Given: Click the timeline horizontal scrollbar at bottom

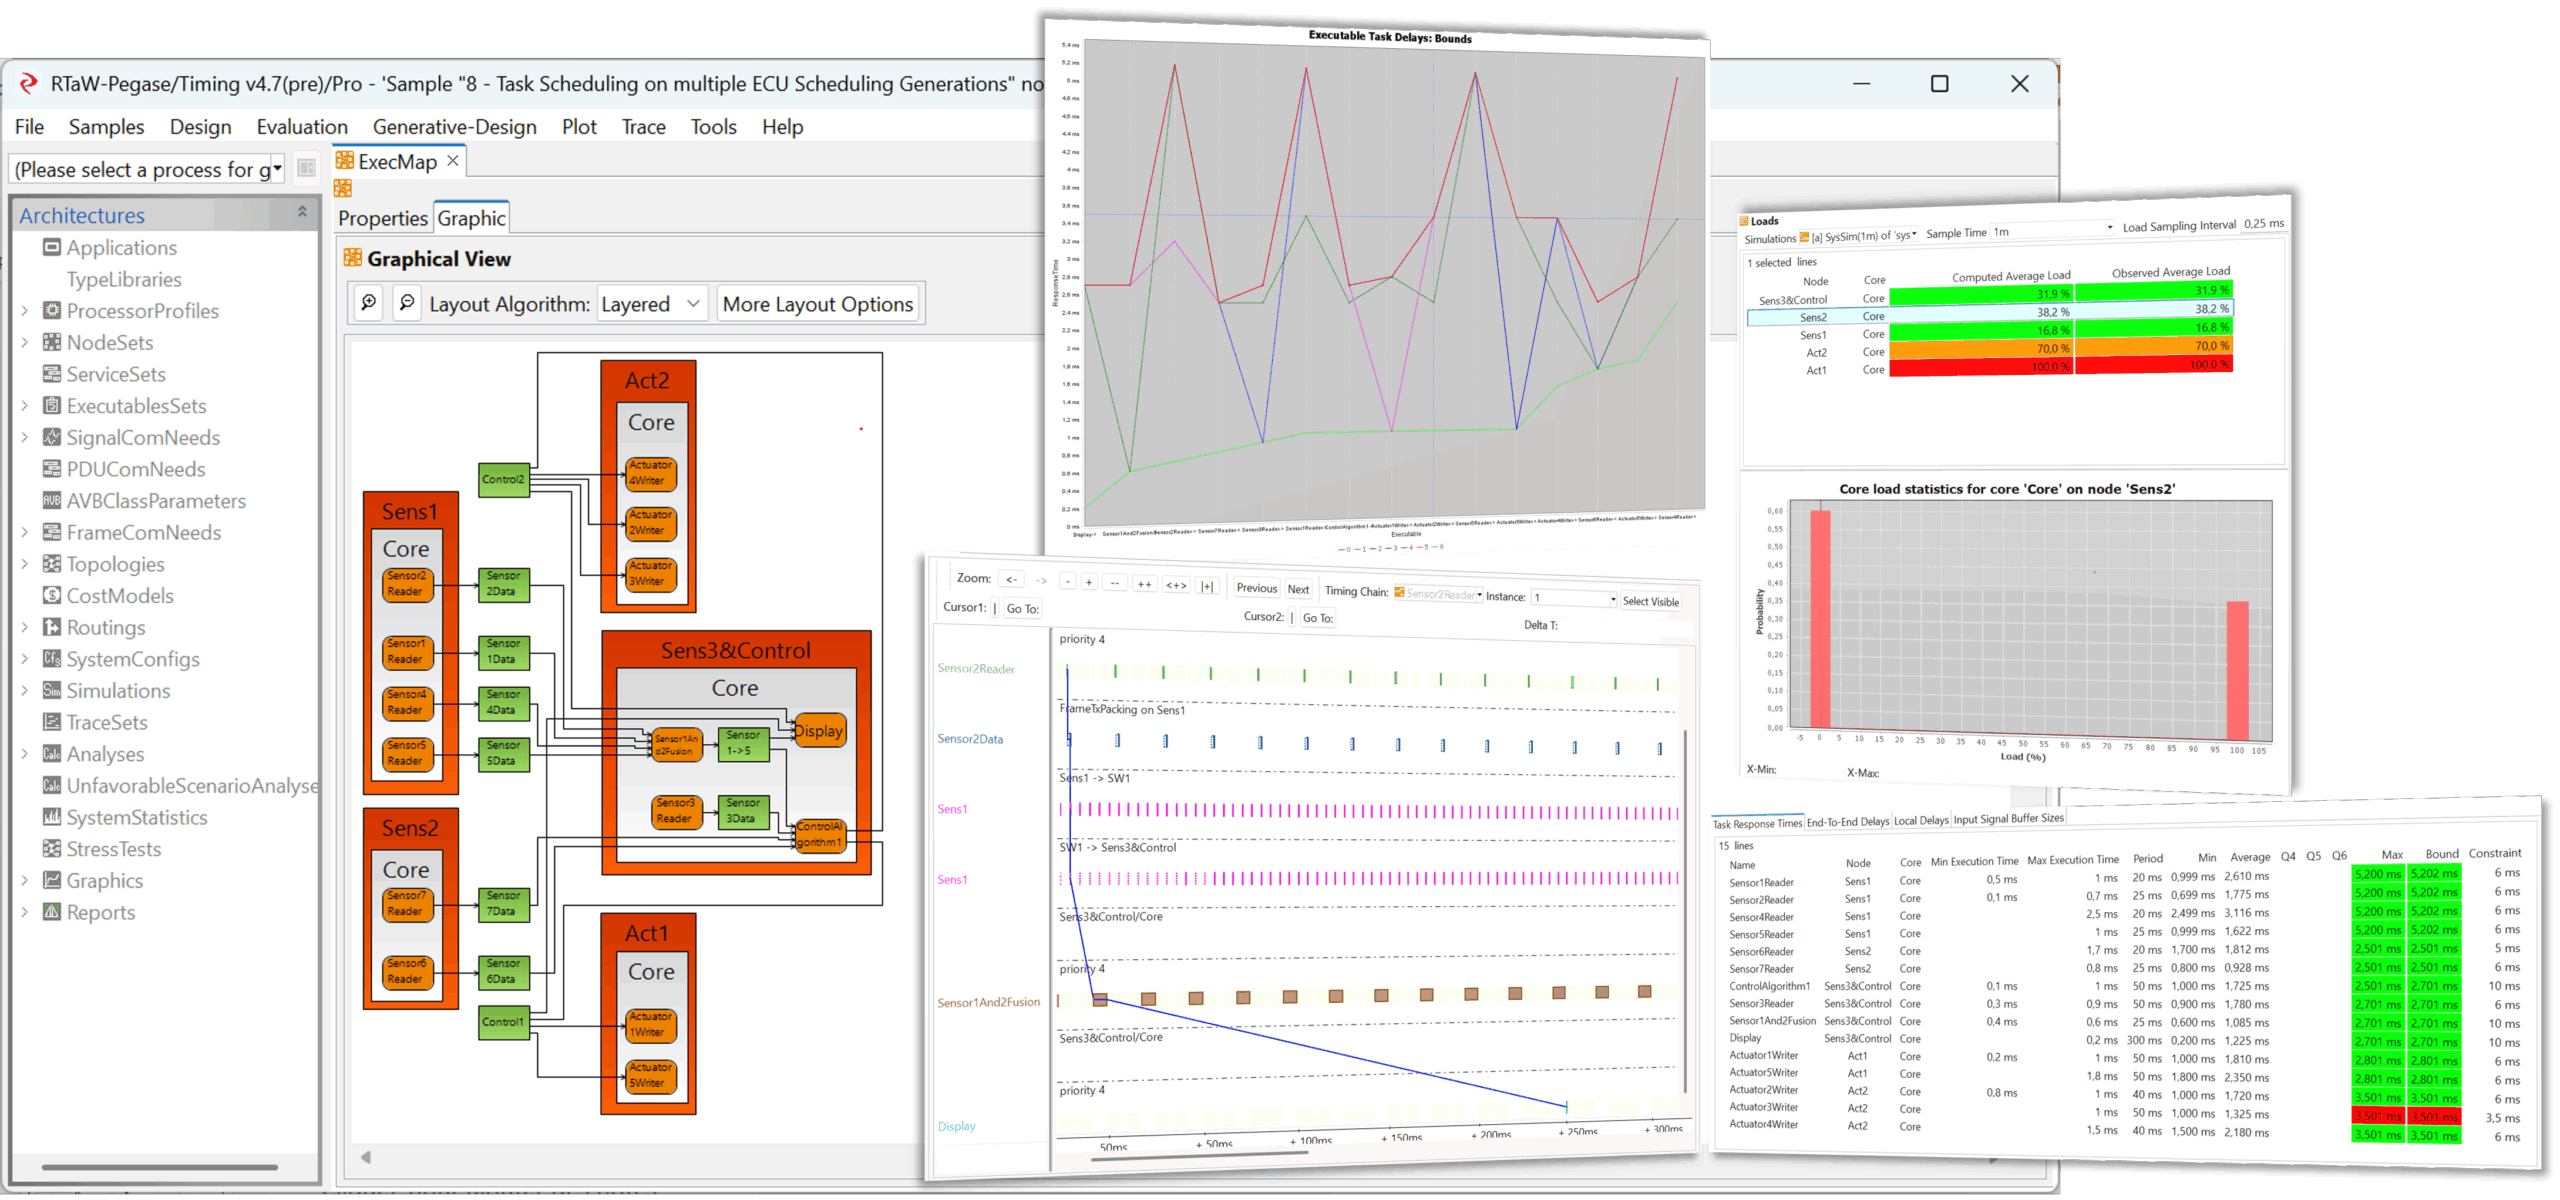Looking at the screenshot, I should pos(1198,1156).
